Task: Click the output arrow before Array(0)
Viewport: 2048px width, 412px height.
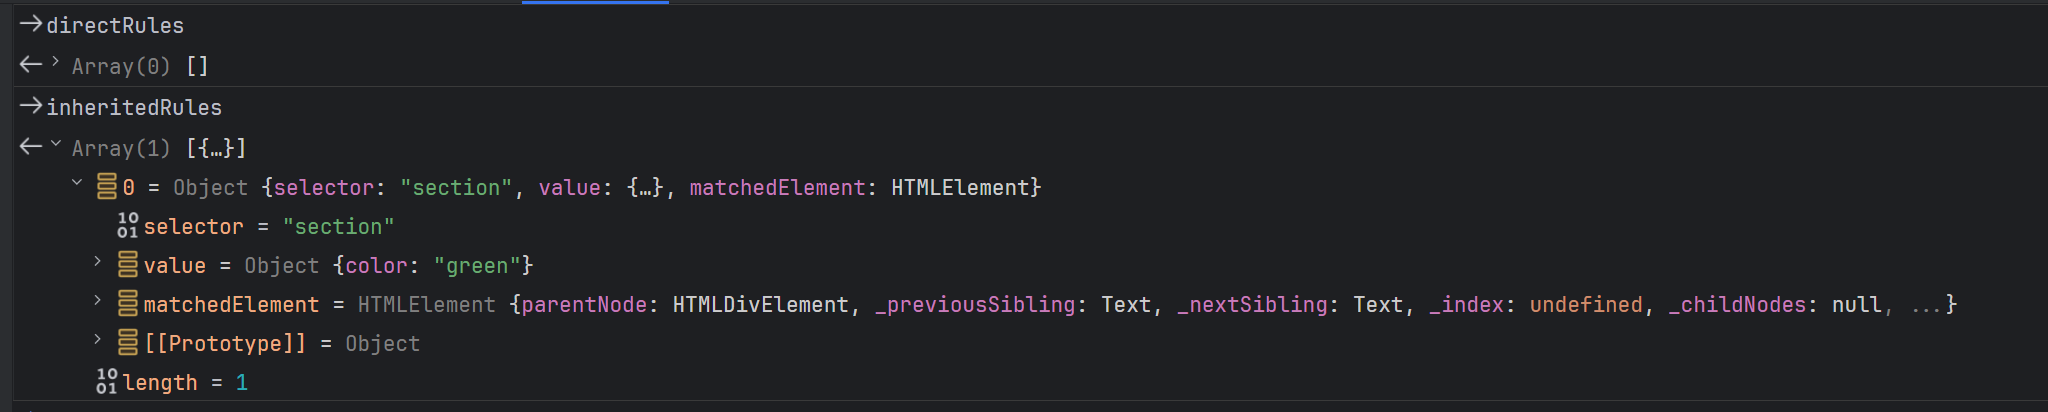Action: point(30,66)
